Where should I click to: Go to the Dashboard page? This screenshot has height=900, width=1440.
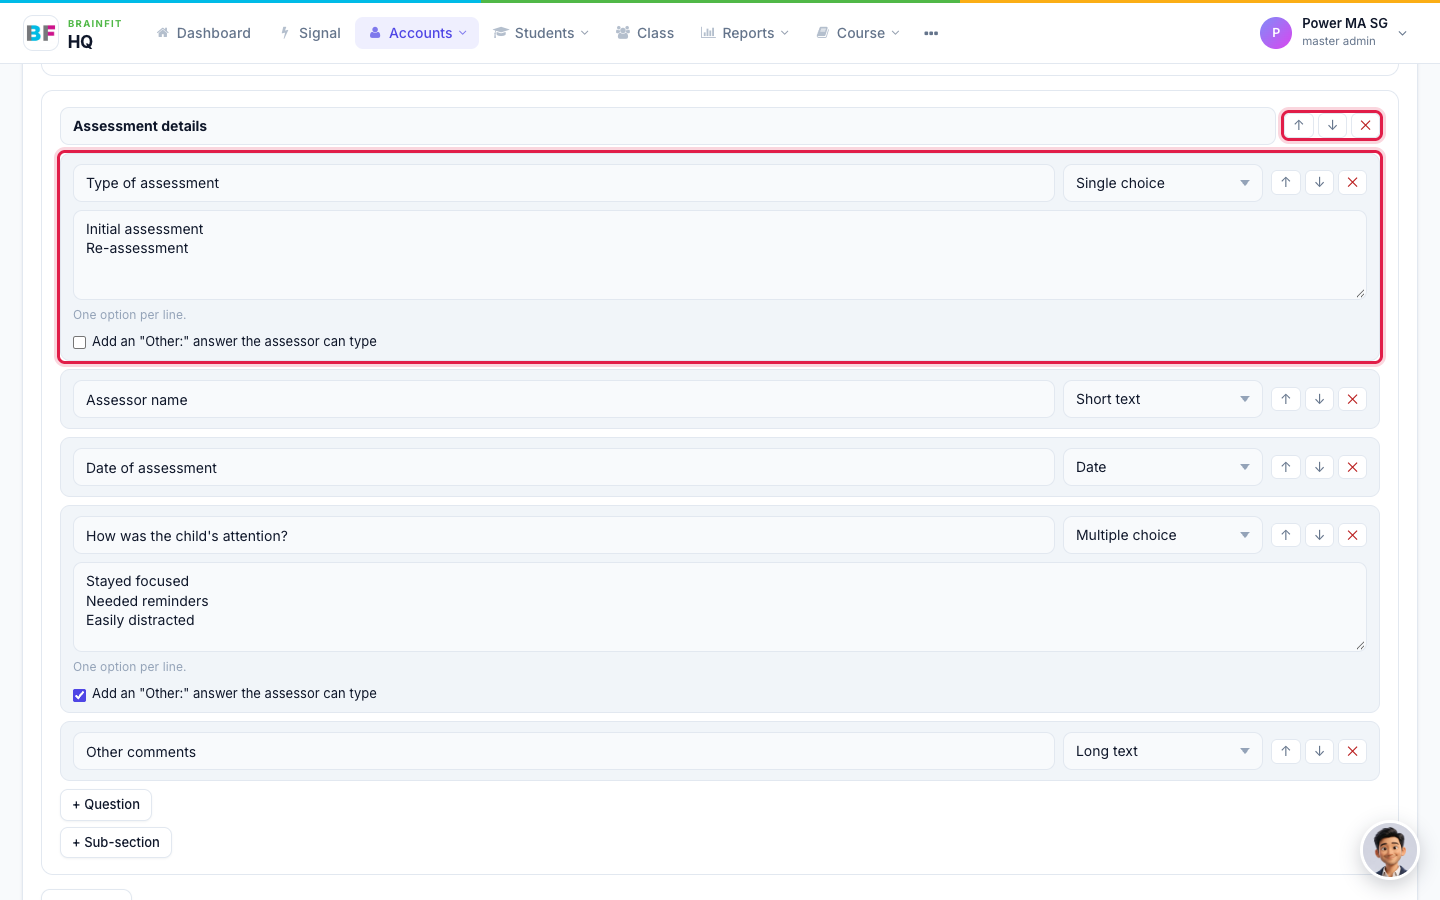click(203, 33)
